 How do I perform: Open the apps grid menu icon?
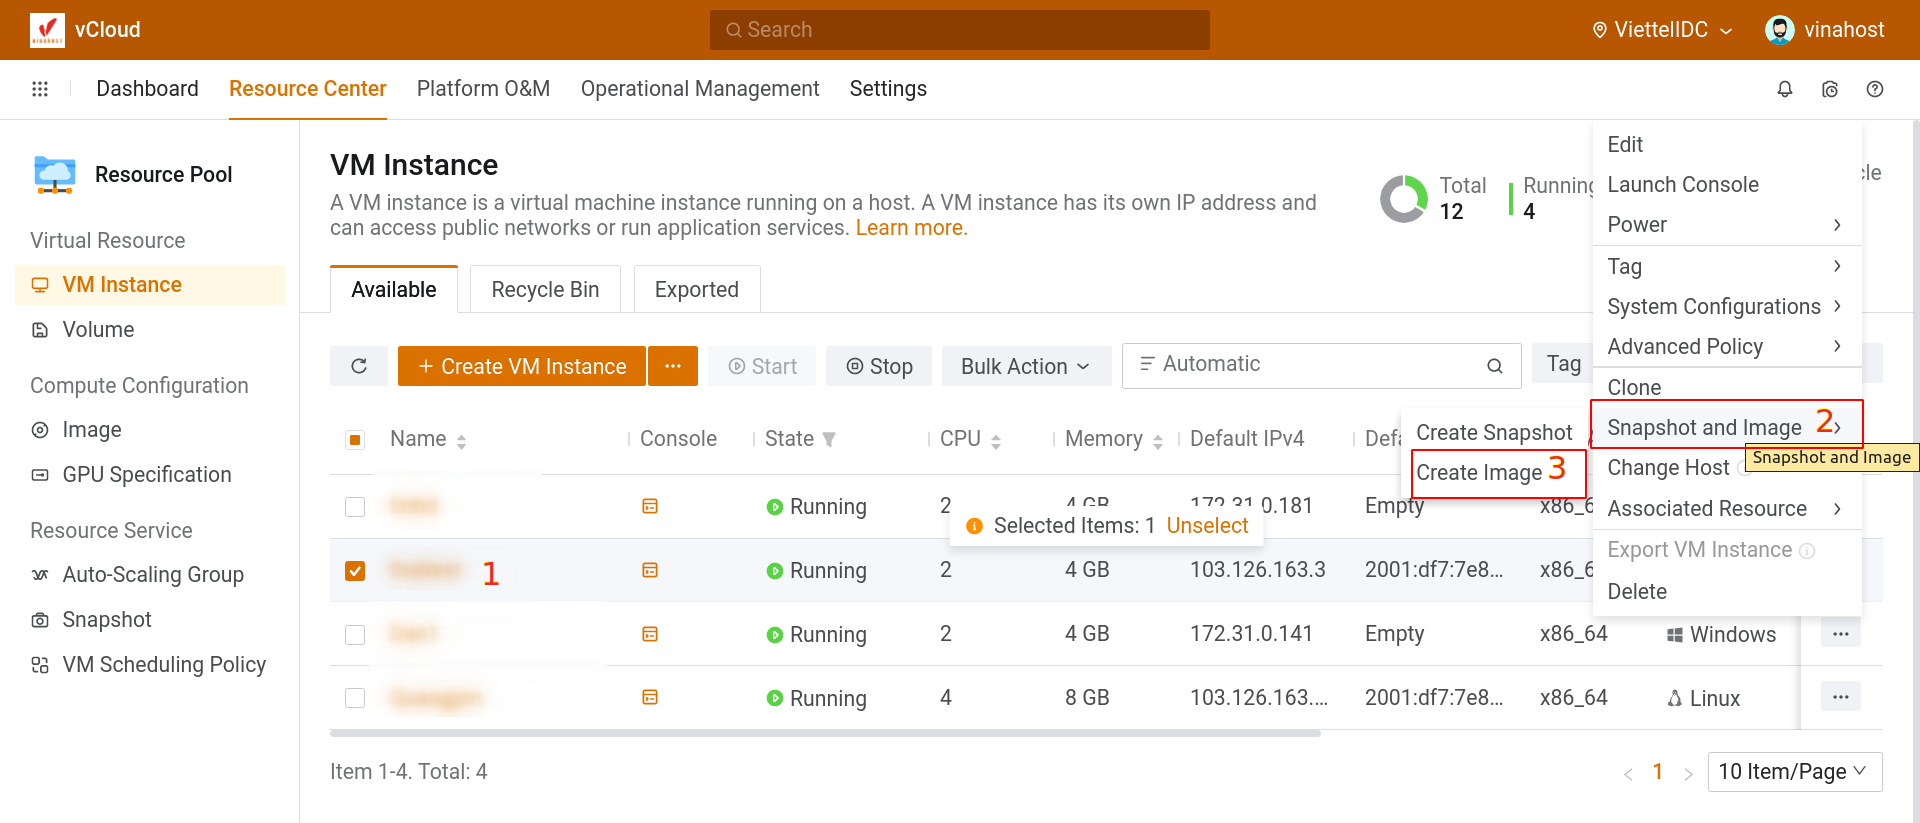(40, 89)
